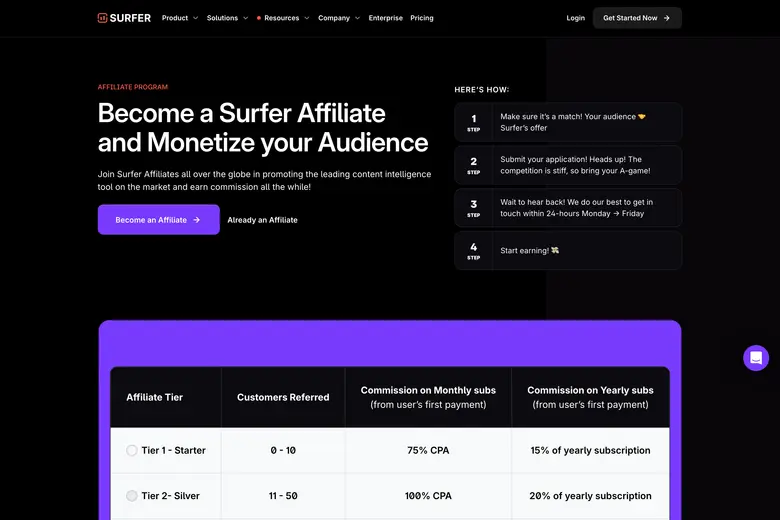Click the HERE'S HOW: heading
The height and width of the screenshot is (520, 780).
[482, 90]
